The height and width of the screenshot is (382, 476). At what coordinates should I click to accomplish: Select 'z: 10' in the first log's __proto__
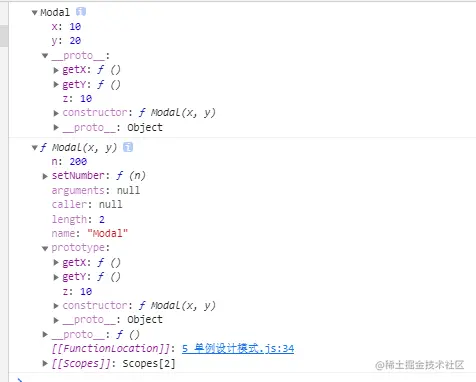pos(77,98)
